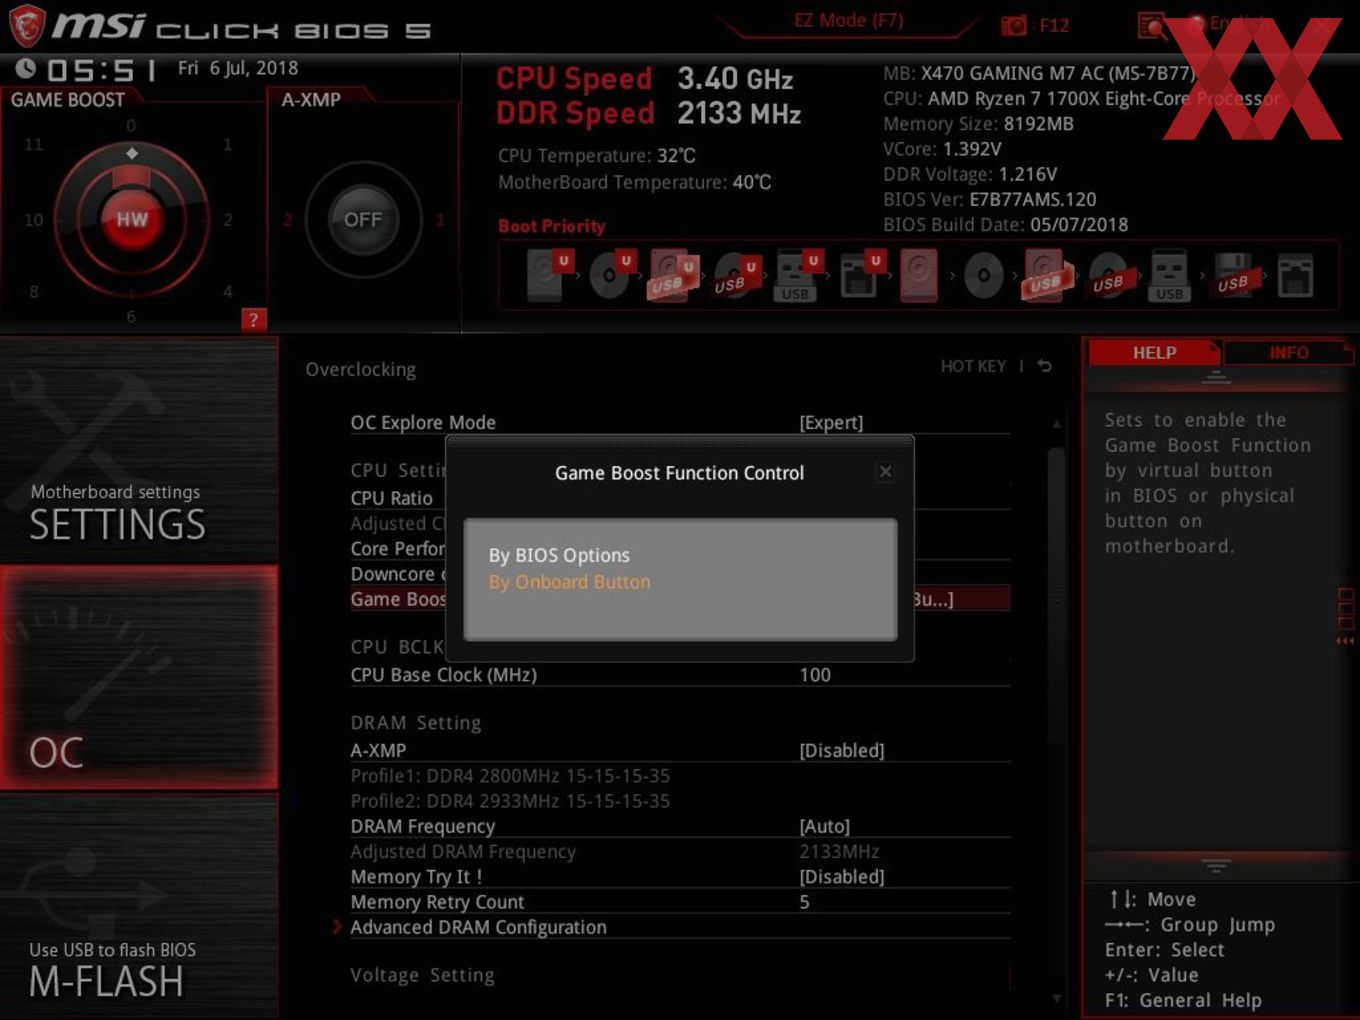The height and width of the screenshot is (1020, 1360).
Task: Click Profile2: DDR4 2933MHz 15-15-15-35 line
Action: click(510, 801)
